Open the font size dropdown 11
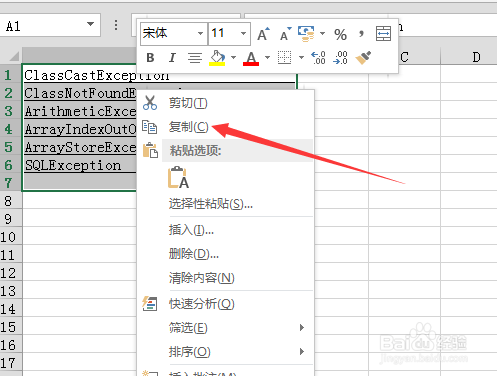 (x=243, y=33)
